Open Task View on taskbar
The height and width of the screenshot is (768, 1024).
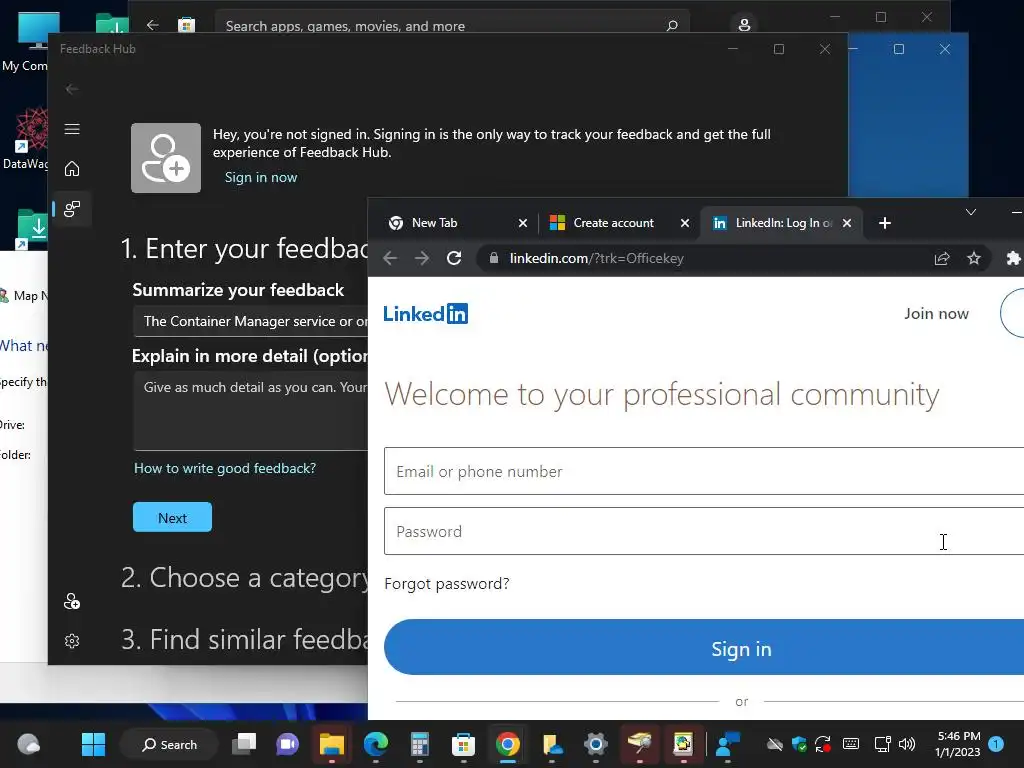(244, 744)
